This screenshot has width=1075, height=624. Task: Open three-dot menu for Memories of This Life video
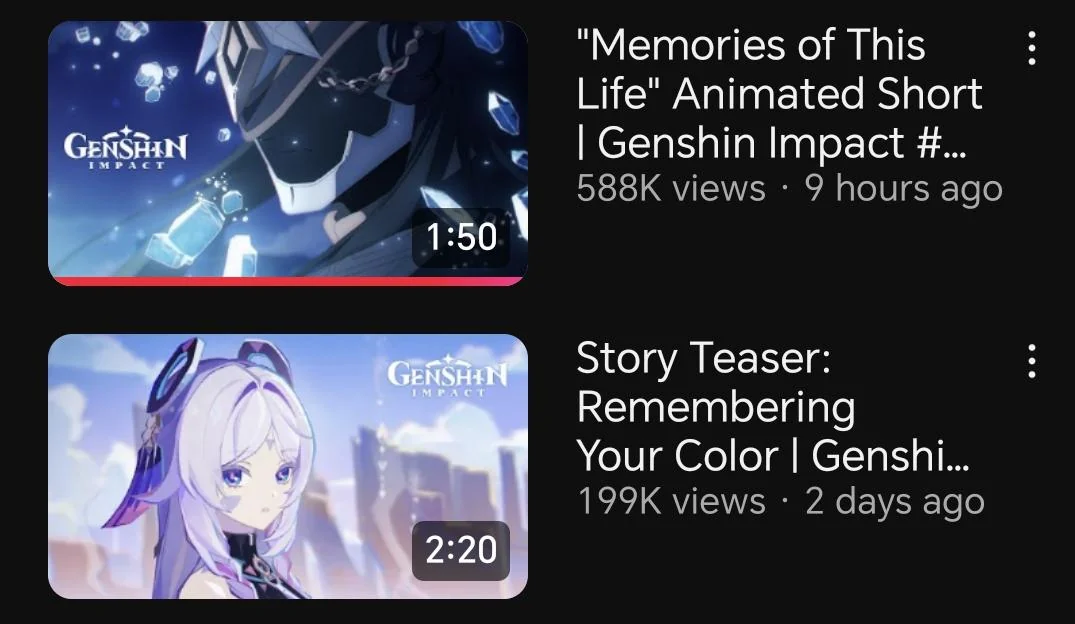pyautogui.click(x=1031, y=48)
